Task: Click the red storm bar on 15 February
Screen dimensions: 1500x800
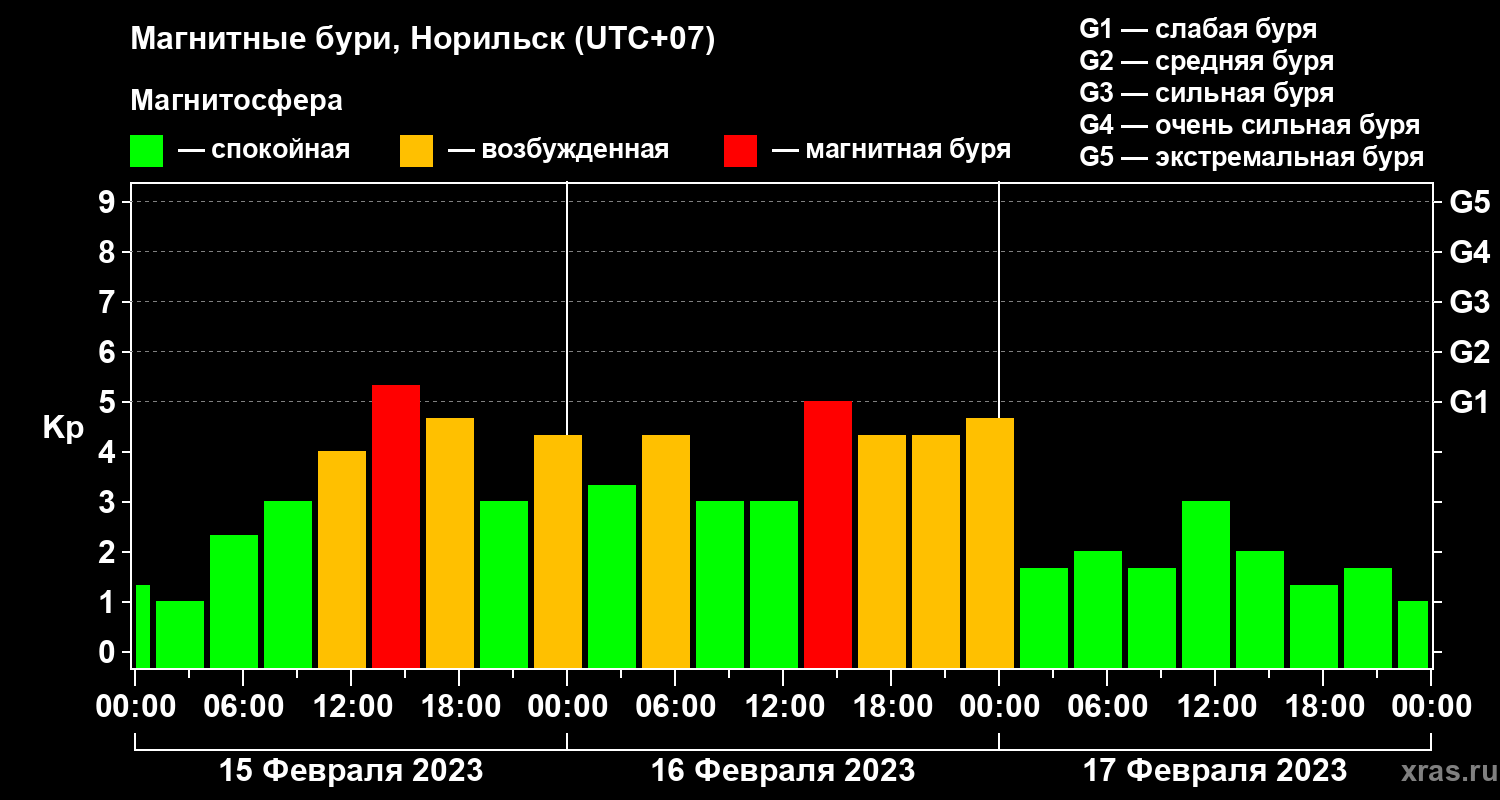Action: tap(396, 526)
